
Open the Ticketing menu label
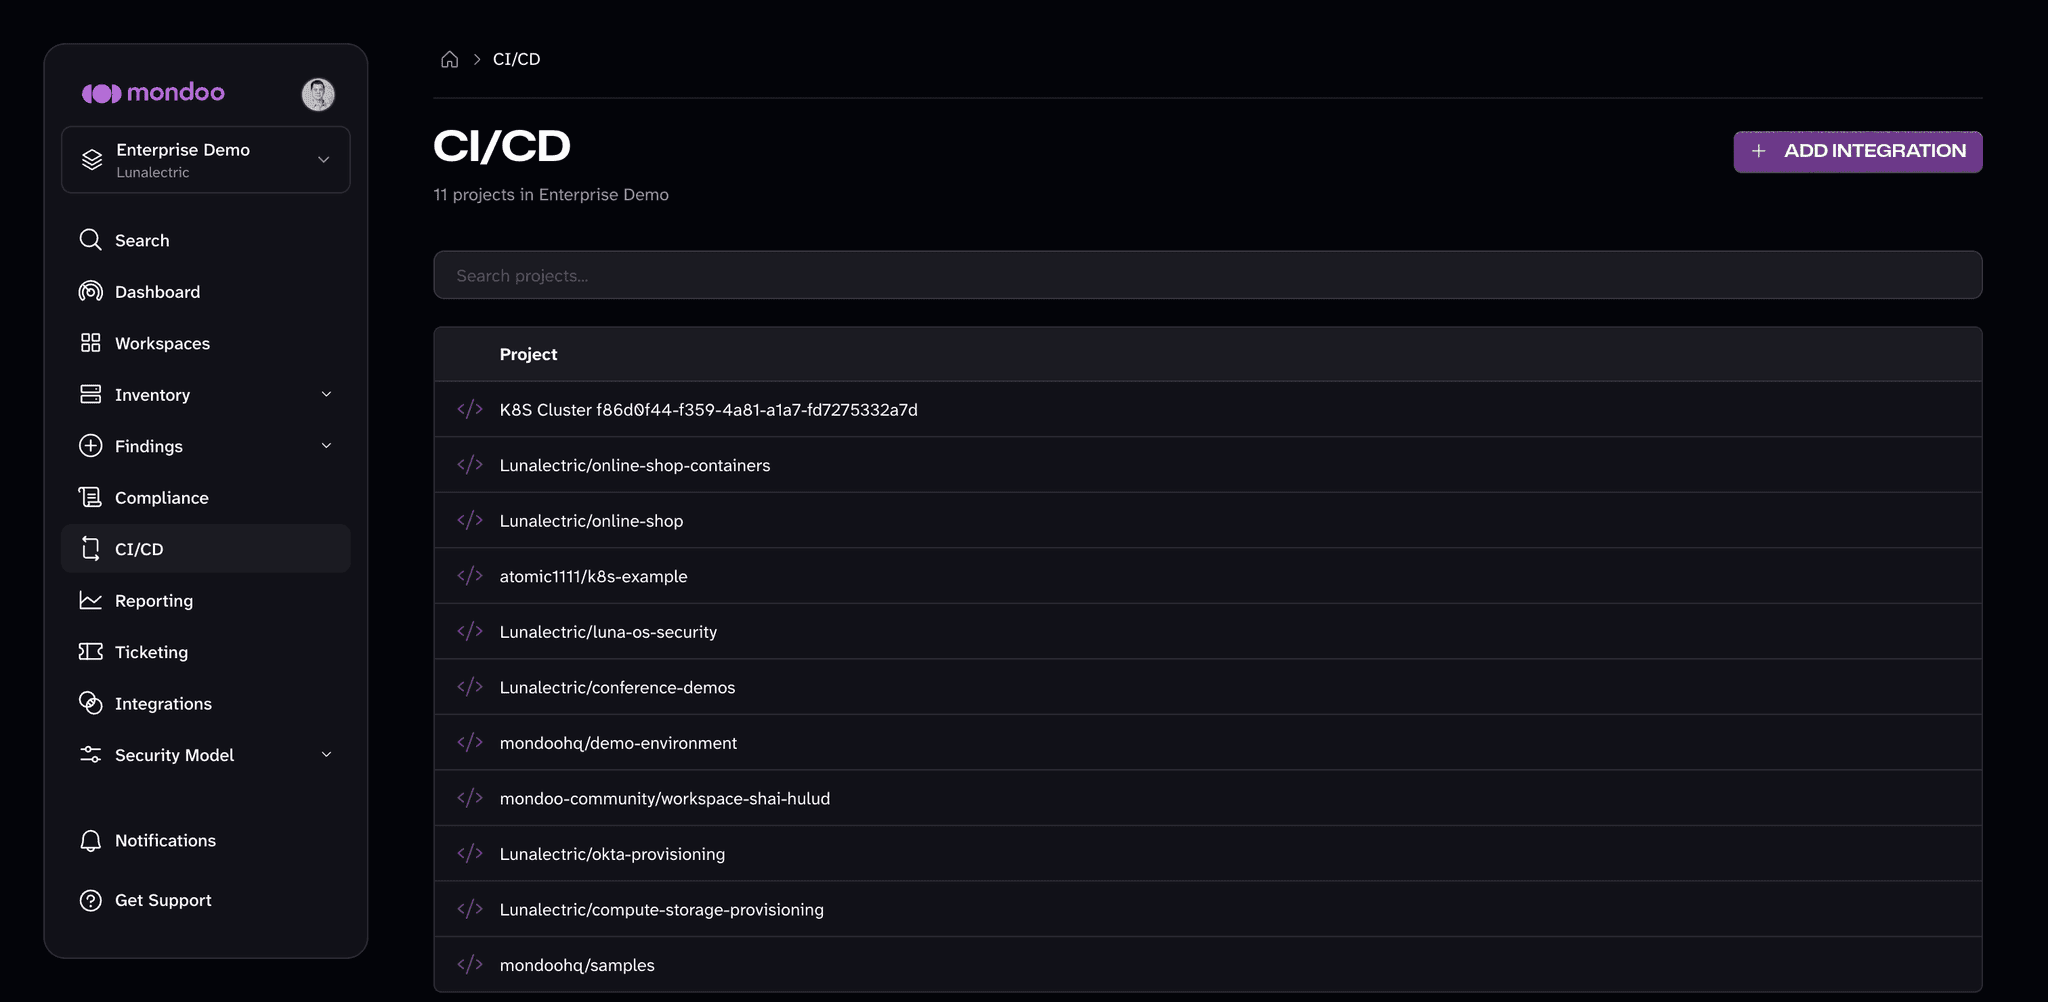[151, 652]
